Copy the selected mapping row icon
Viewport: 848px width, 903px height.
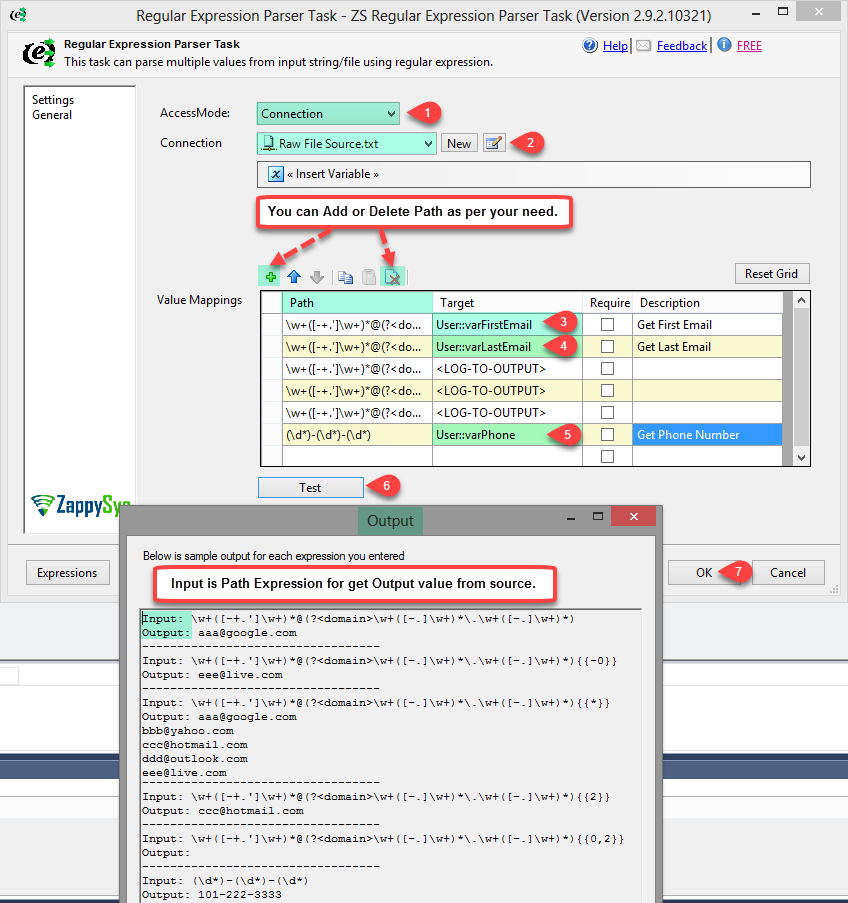pyautogui.click(x=345, y=277)
